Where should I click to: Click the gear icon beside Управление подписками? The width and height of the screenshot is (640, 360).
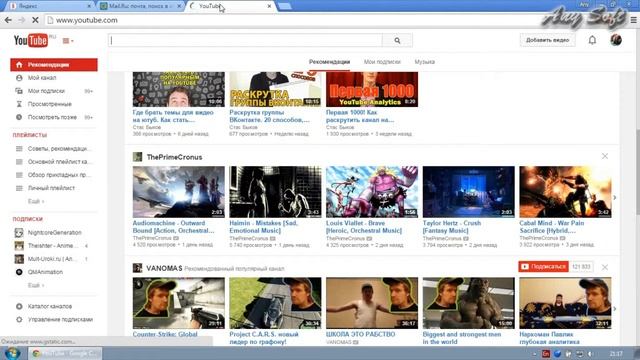(19, 320)
